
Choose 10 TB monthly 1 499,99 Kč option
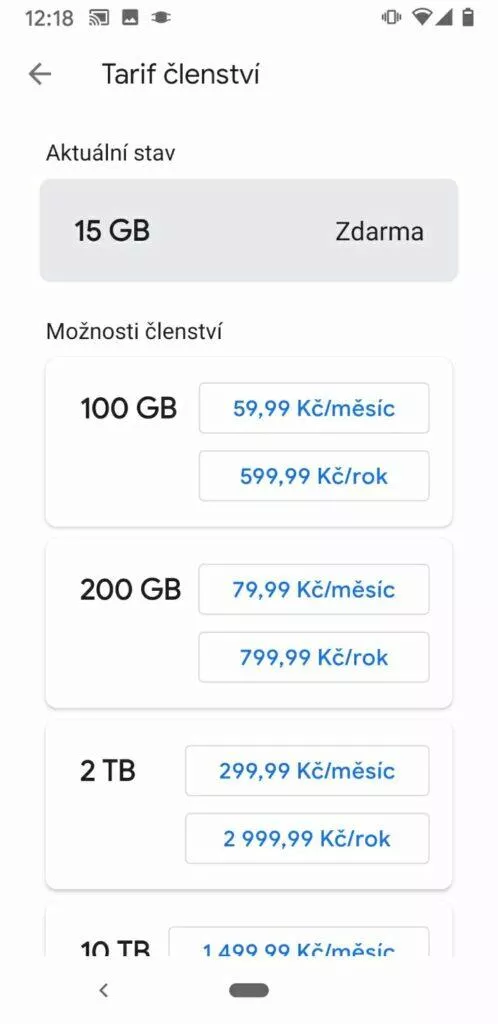pyautogui.click(x=299, y=942)
